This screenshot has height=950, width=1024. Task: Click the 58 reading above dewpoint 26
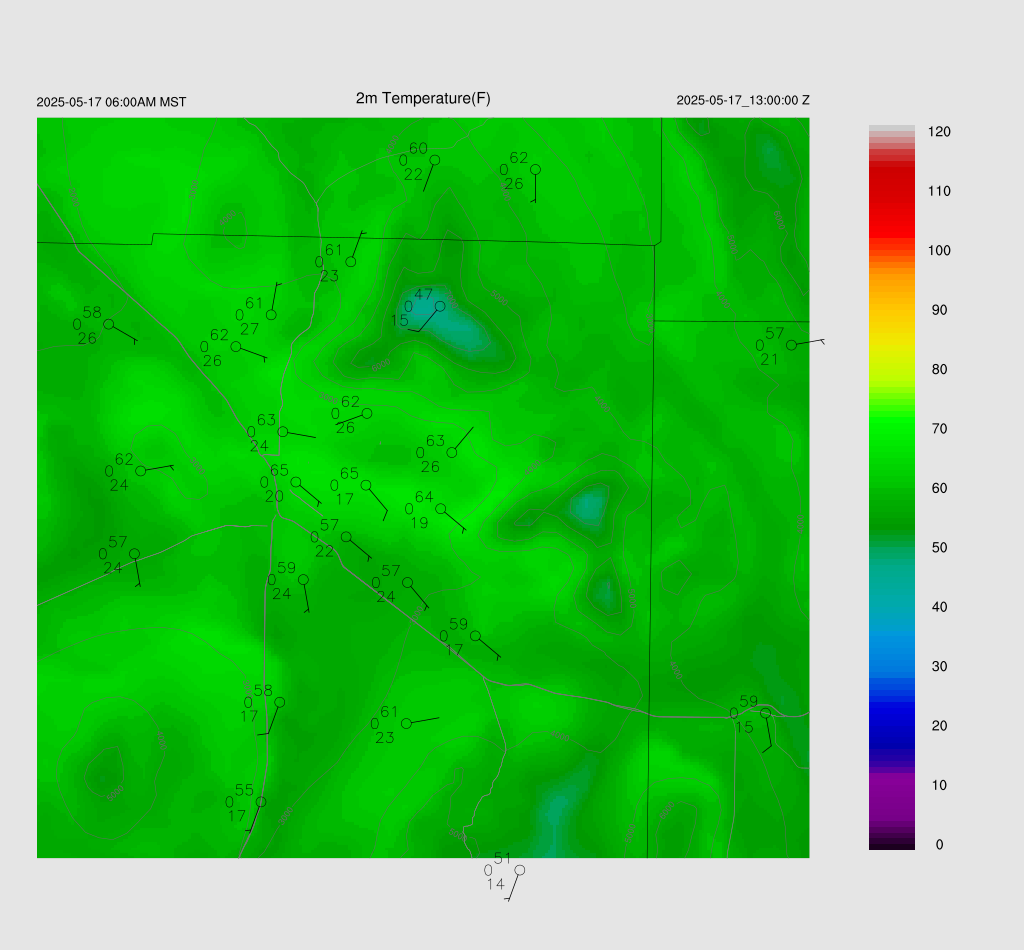(x=92, y=313)
